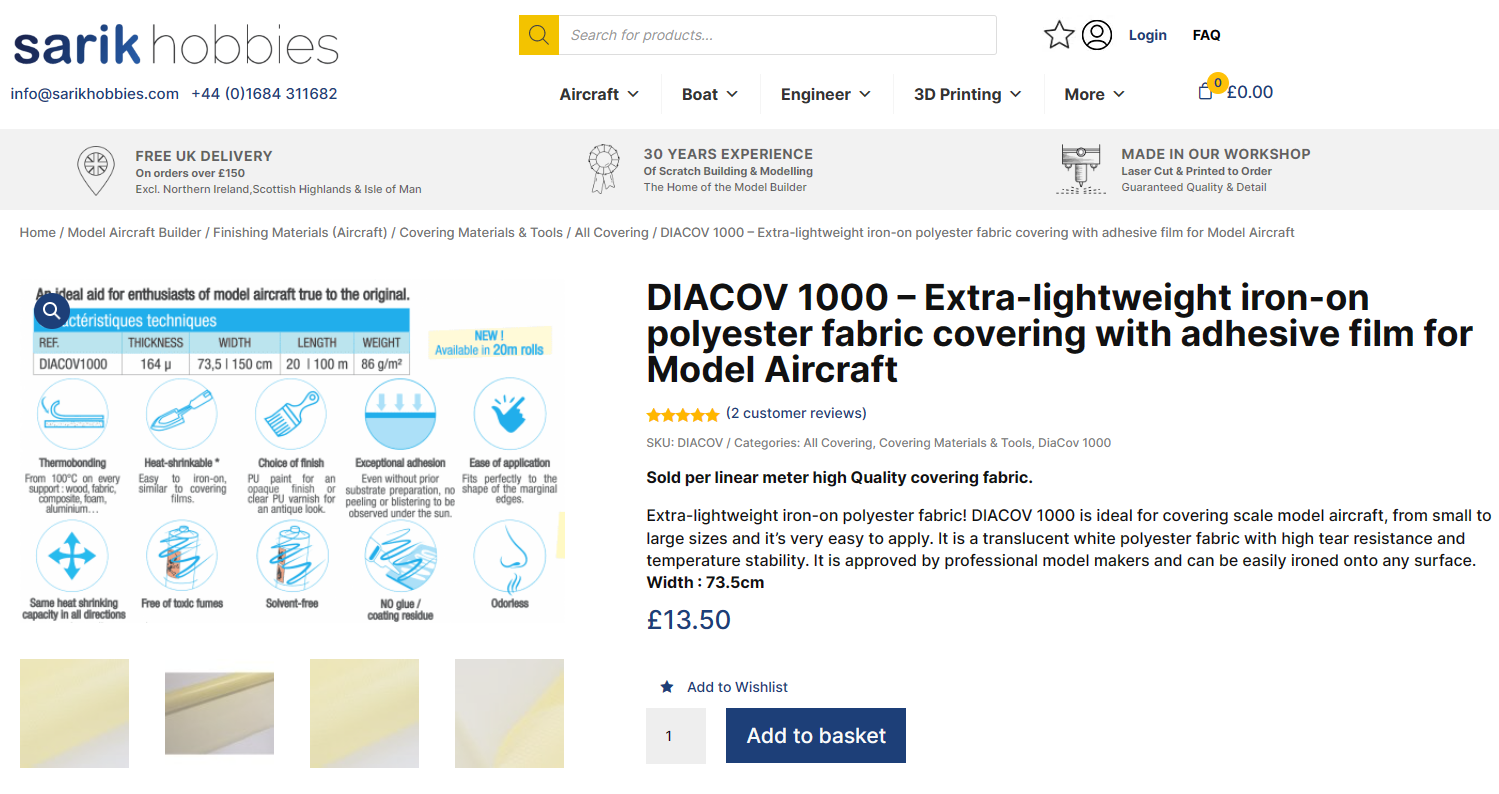Open the Engineer menu item

pos(826,94)
